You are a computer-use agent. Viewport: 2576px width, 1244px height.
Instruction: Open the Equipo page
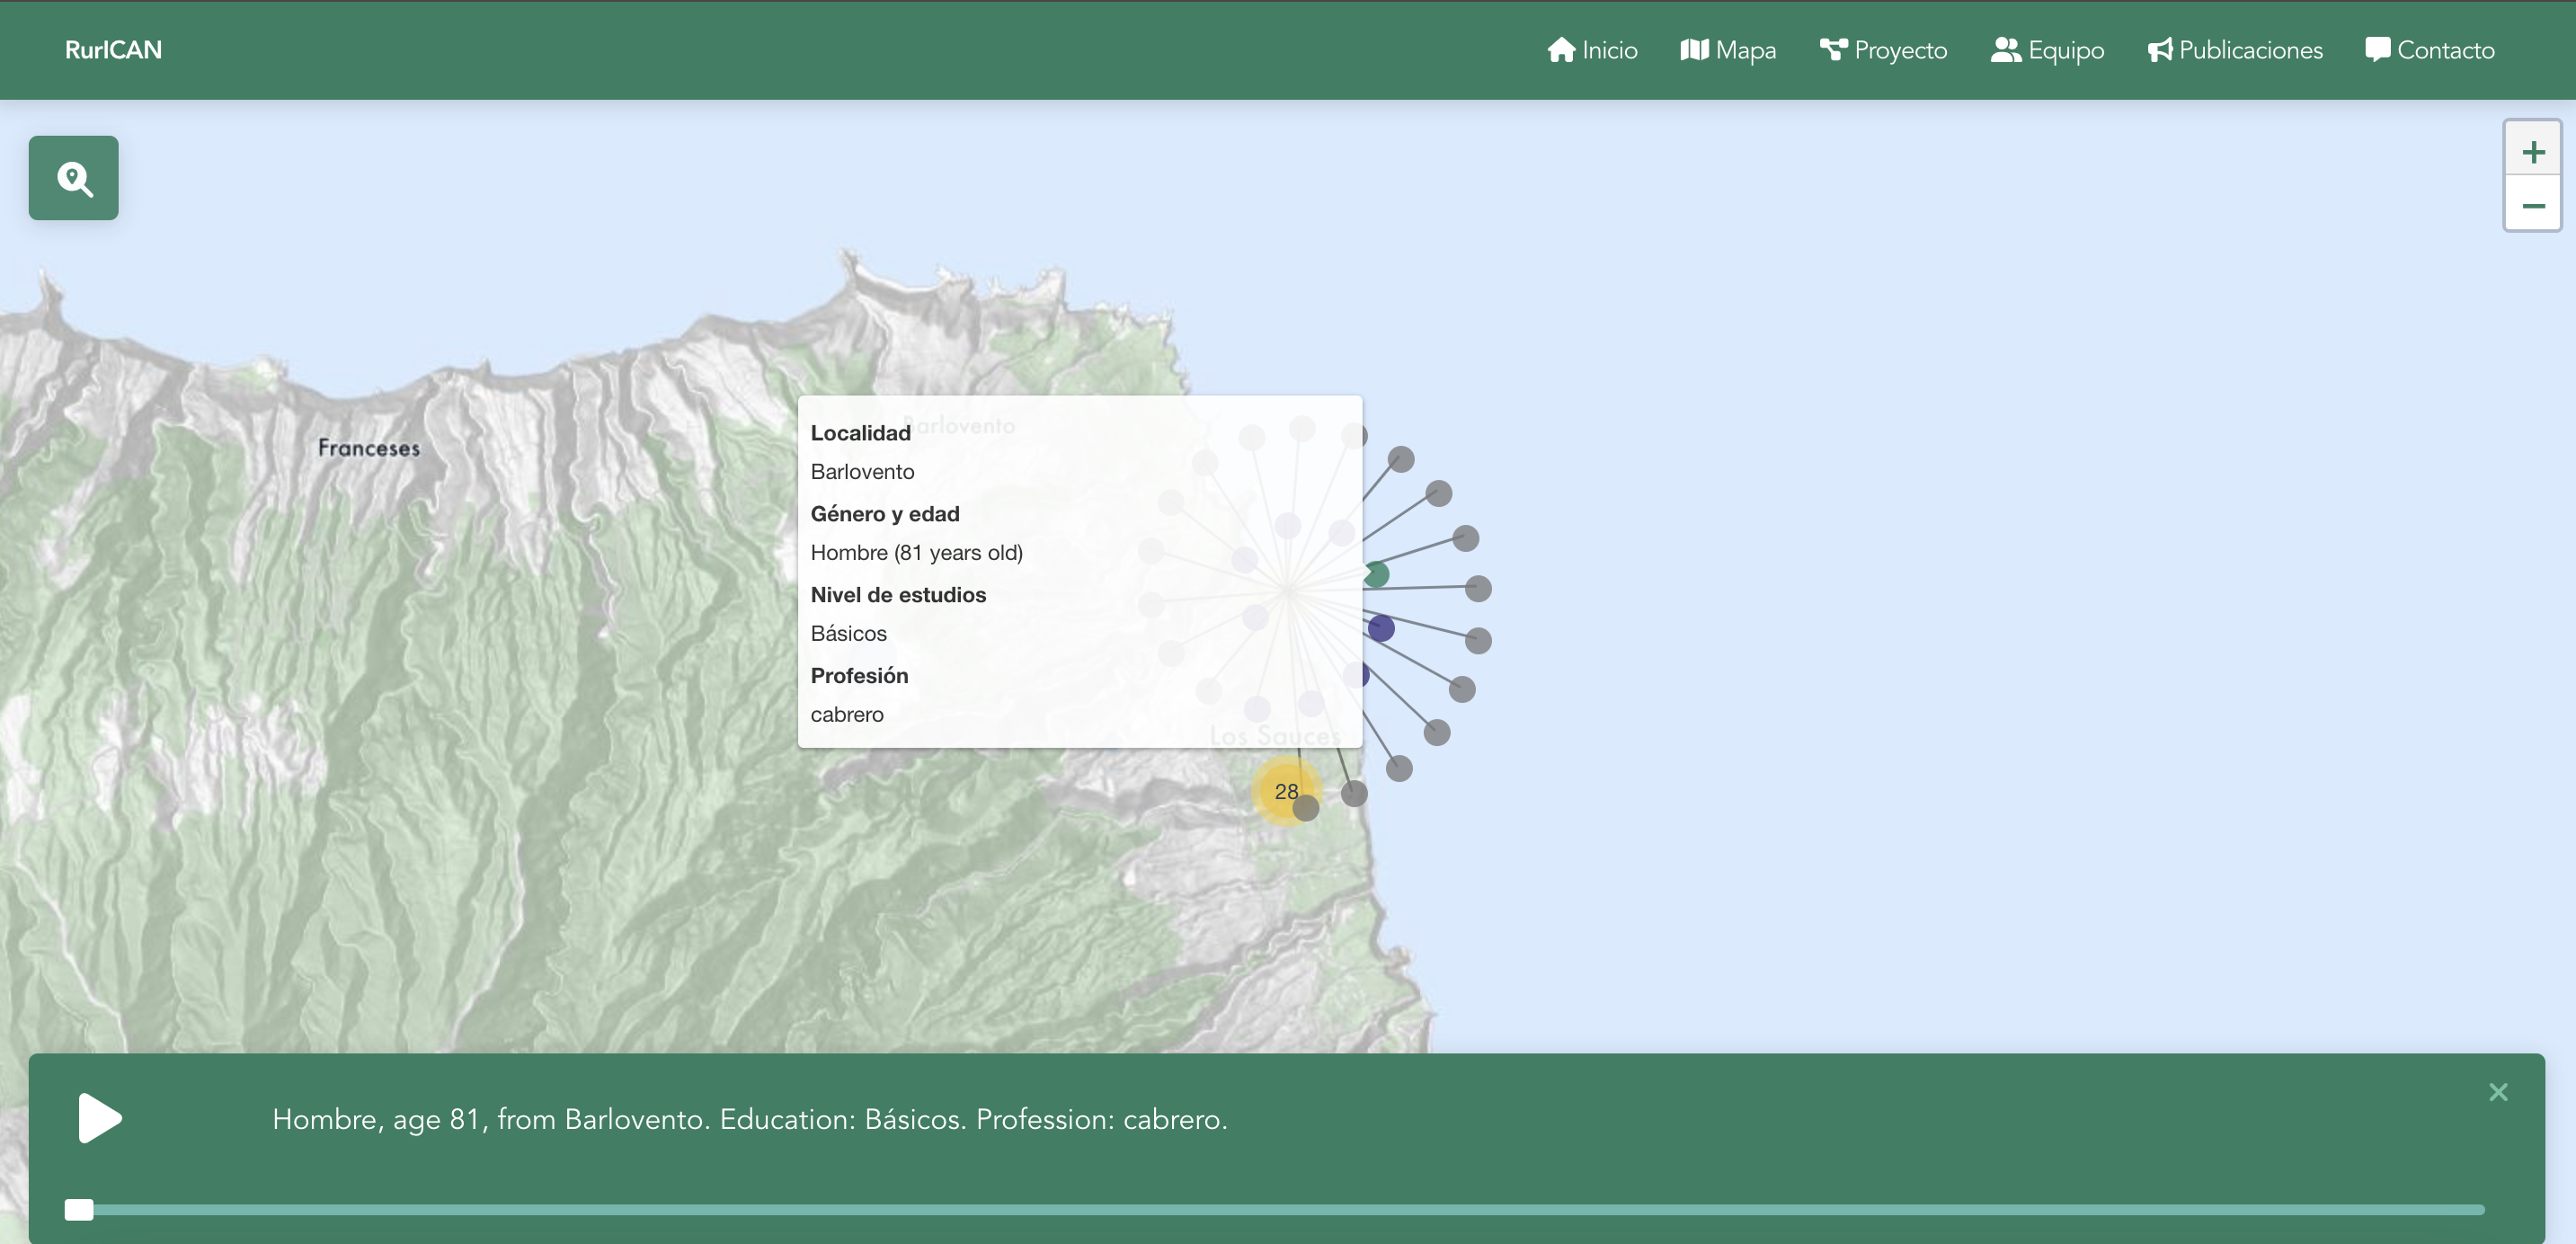click(x=2047, y=50)
